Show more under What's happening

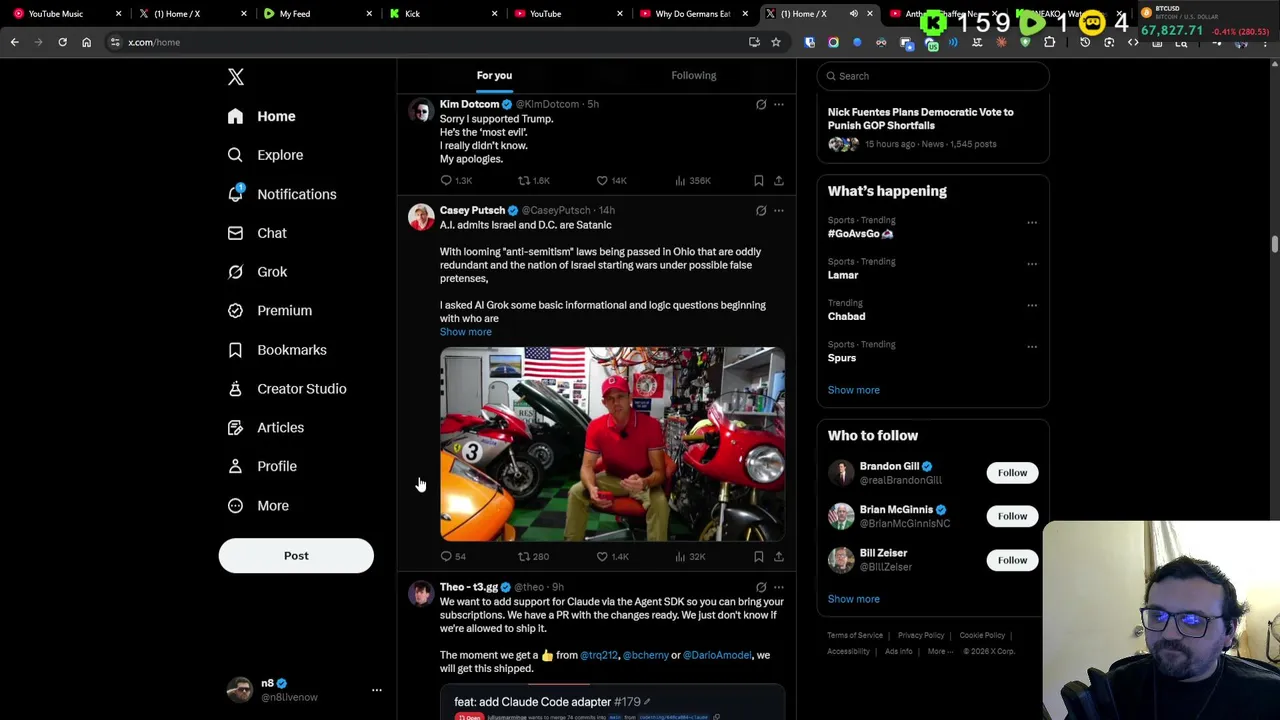853,390
